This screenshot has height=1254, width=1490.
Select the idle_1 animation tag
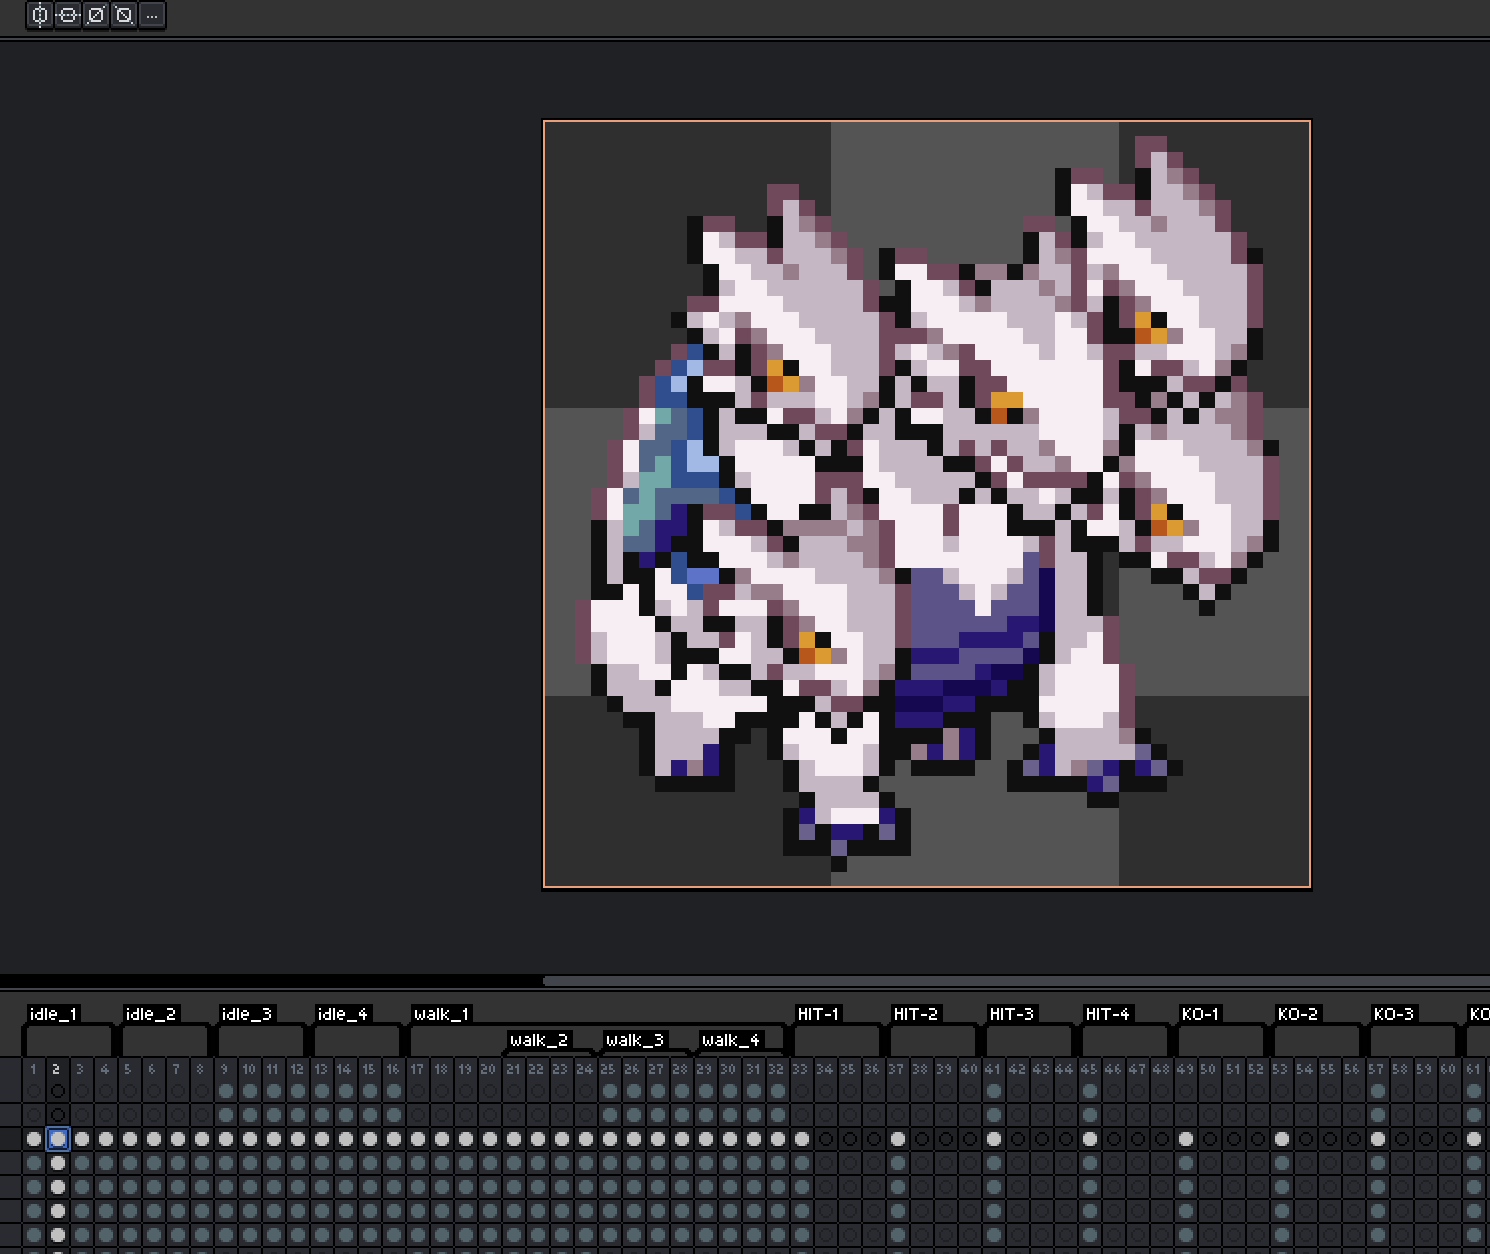point(53,1014)
